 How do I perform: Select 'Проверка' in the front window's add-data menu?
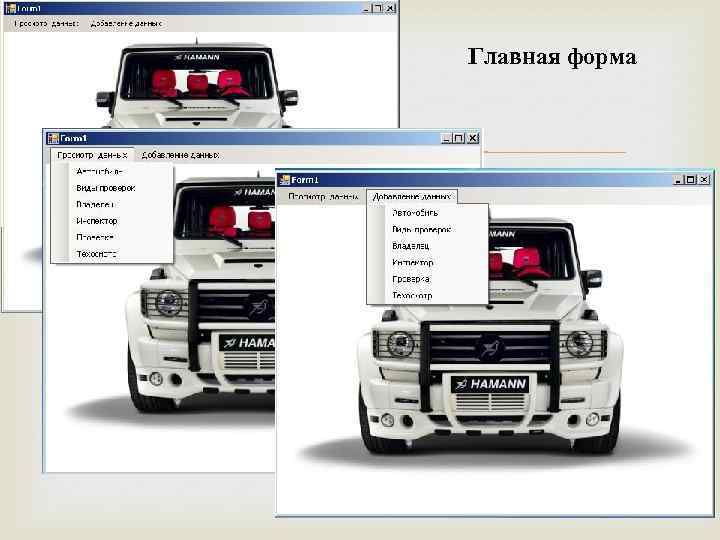[411, 279]
